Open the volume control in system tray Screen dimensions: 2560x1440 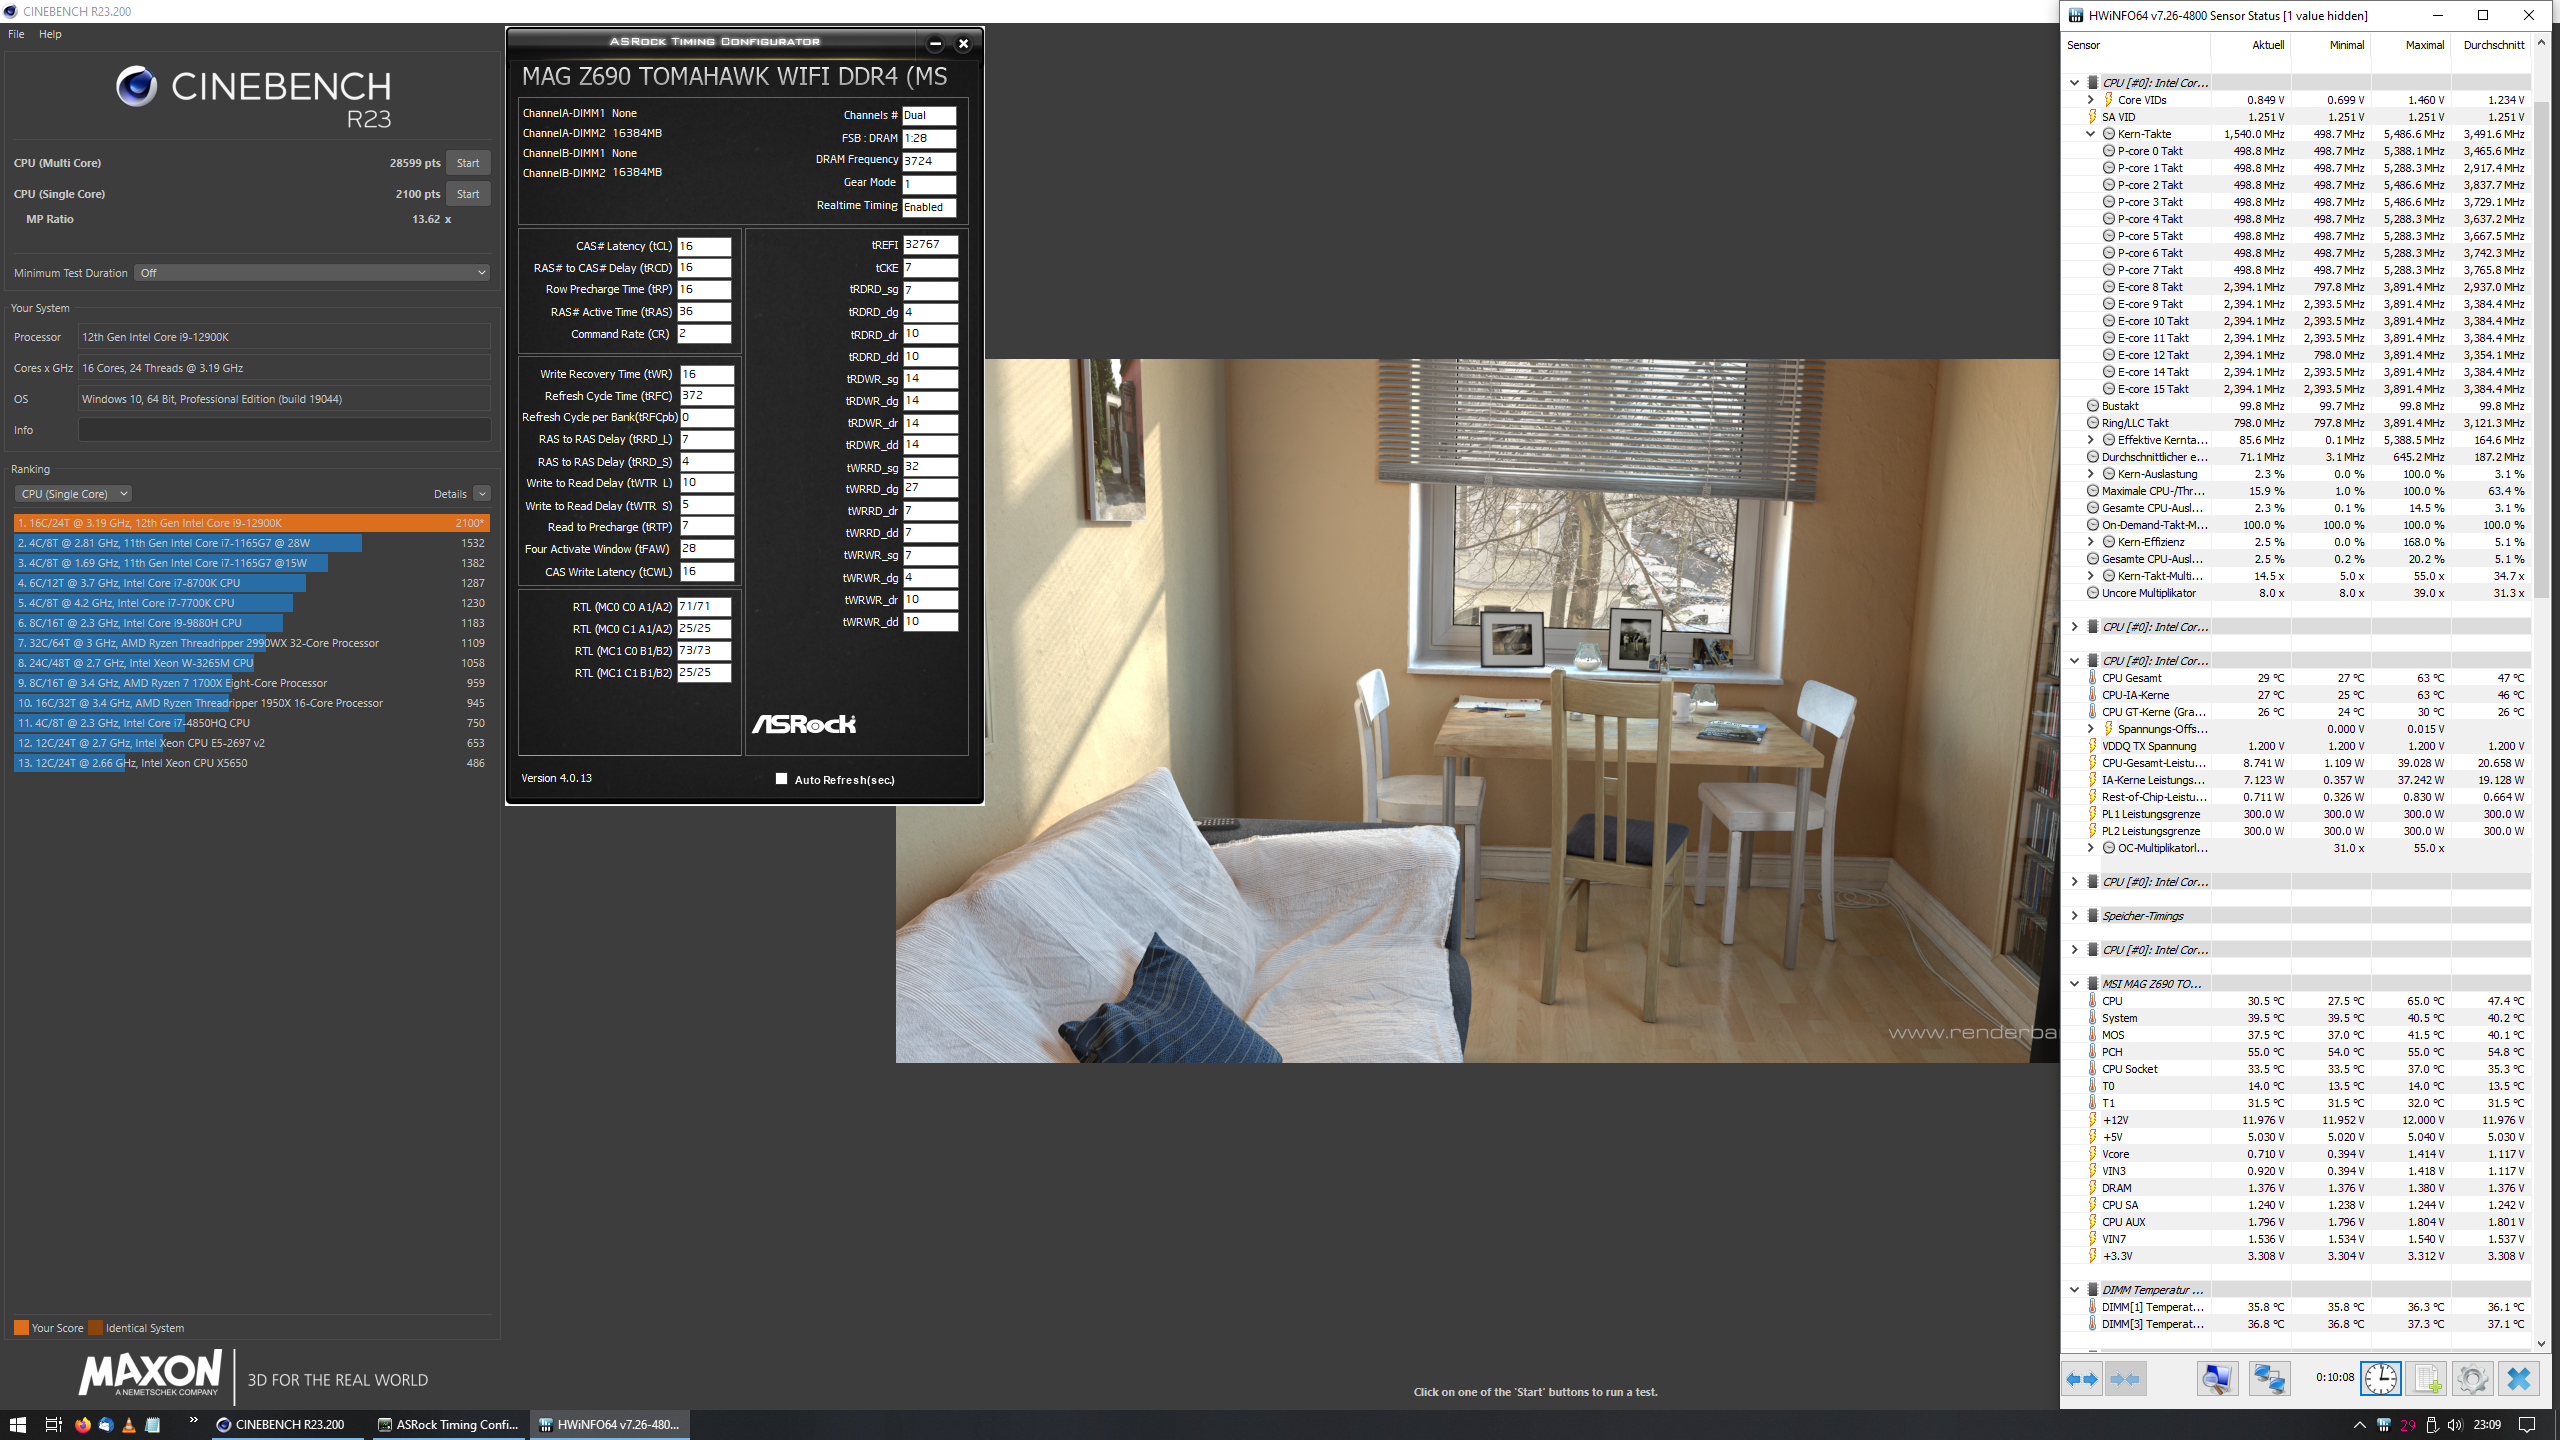[x=2455, y=1425]
